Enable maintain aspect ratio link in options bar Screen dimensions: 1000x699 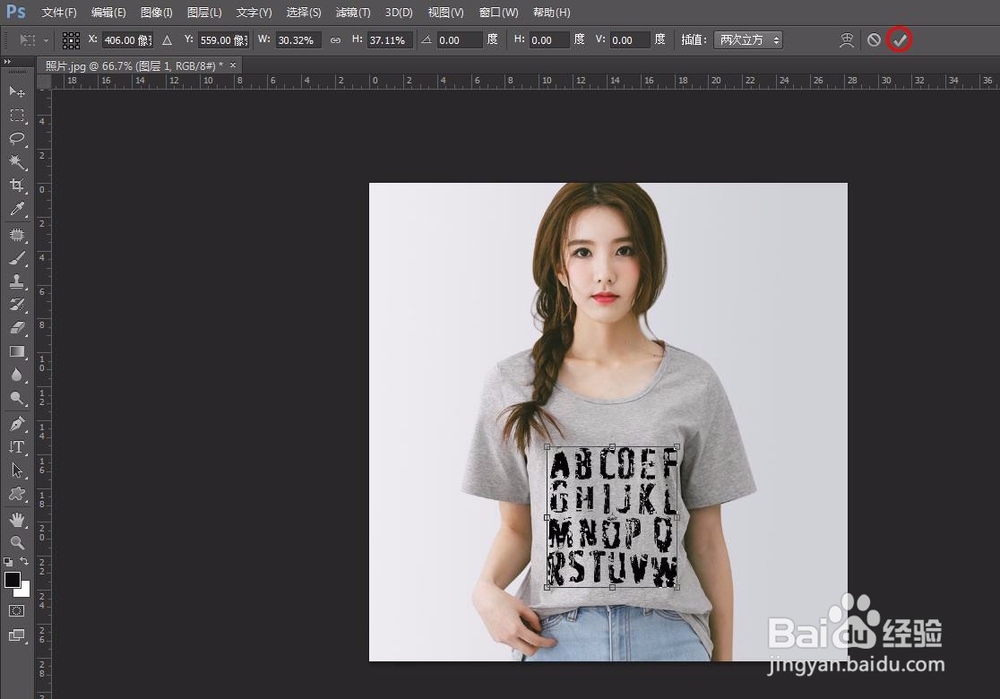click(334, 40)
